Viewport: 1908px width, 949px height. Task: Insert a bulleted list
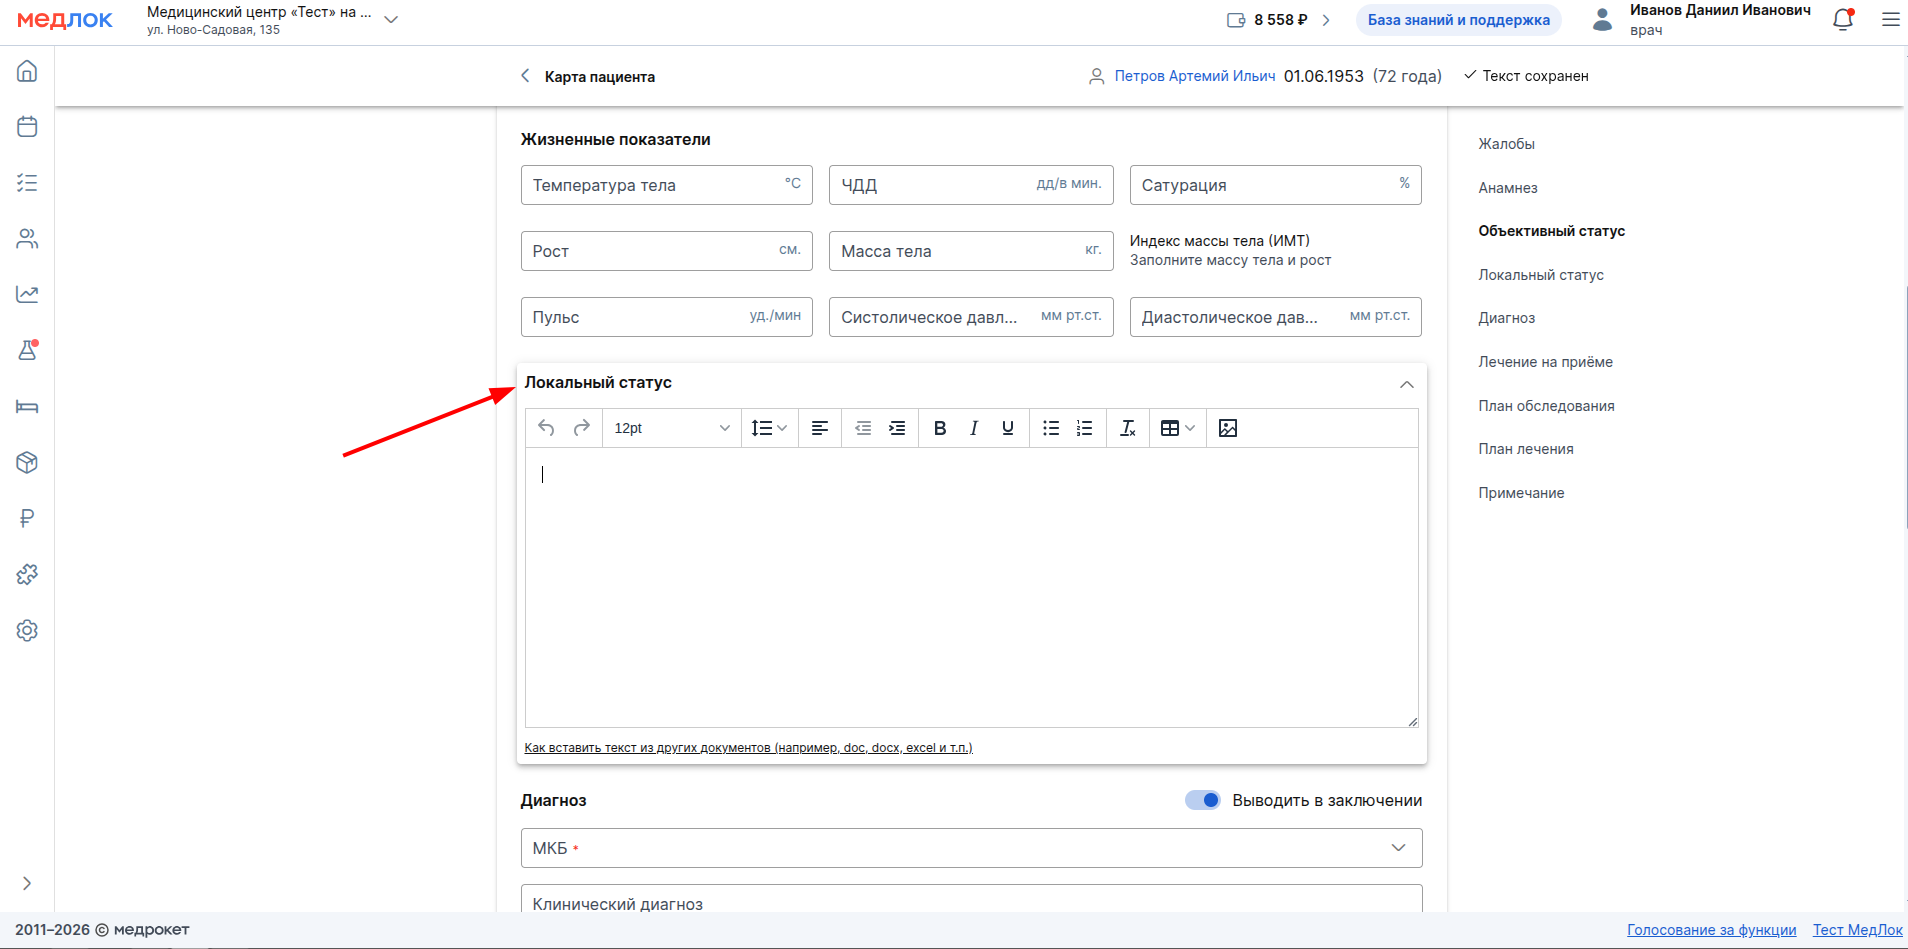[1050, 428]
